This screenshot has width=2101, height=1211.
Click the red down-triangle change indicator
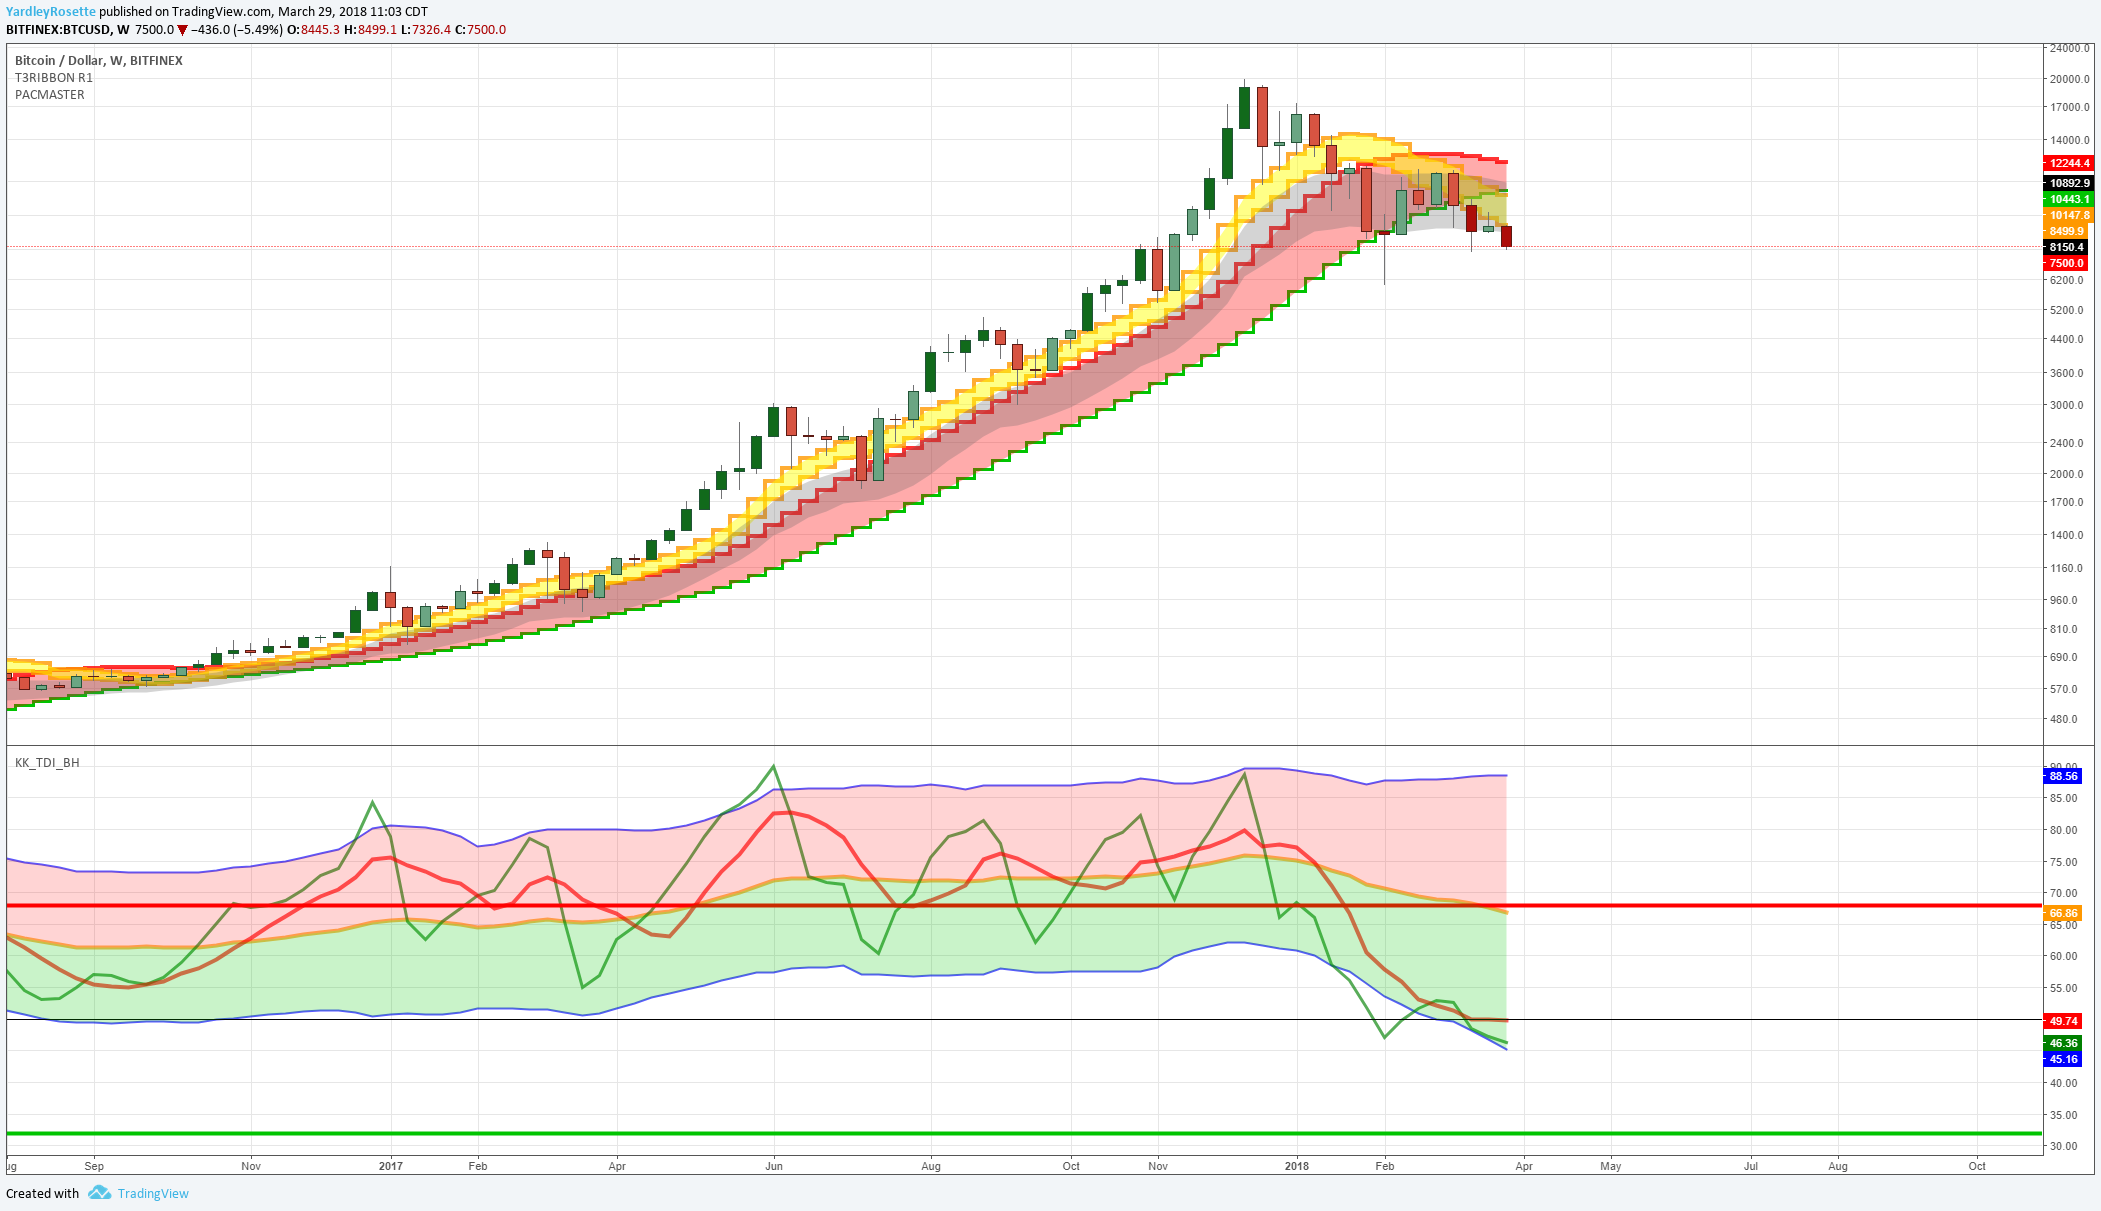pyautogui.click(x=182, y=30)
